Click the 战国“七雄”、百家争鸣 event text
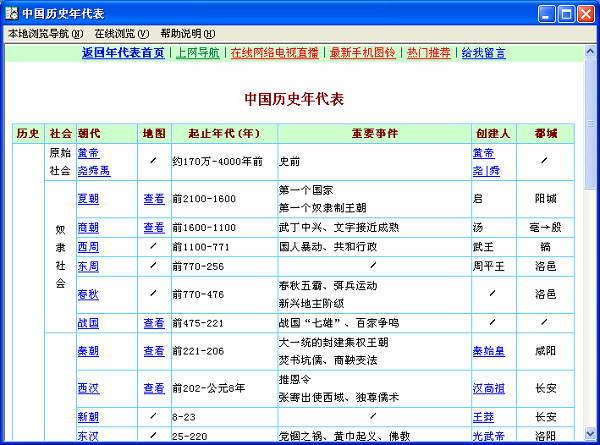 click(339, 323)
